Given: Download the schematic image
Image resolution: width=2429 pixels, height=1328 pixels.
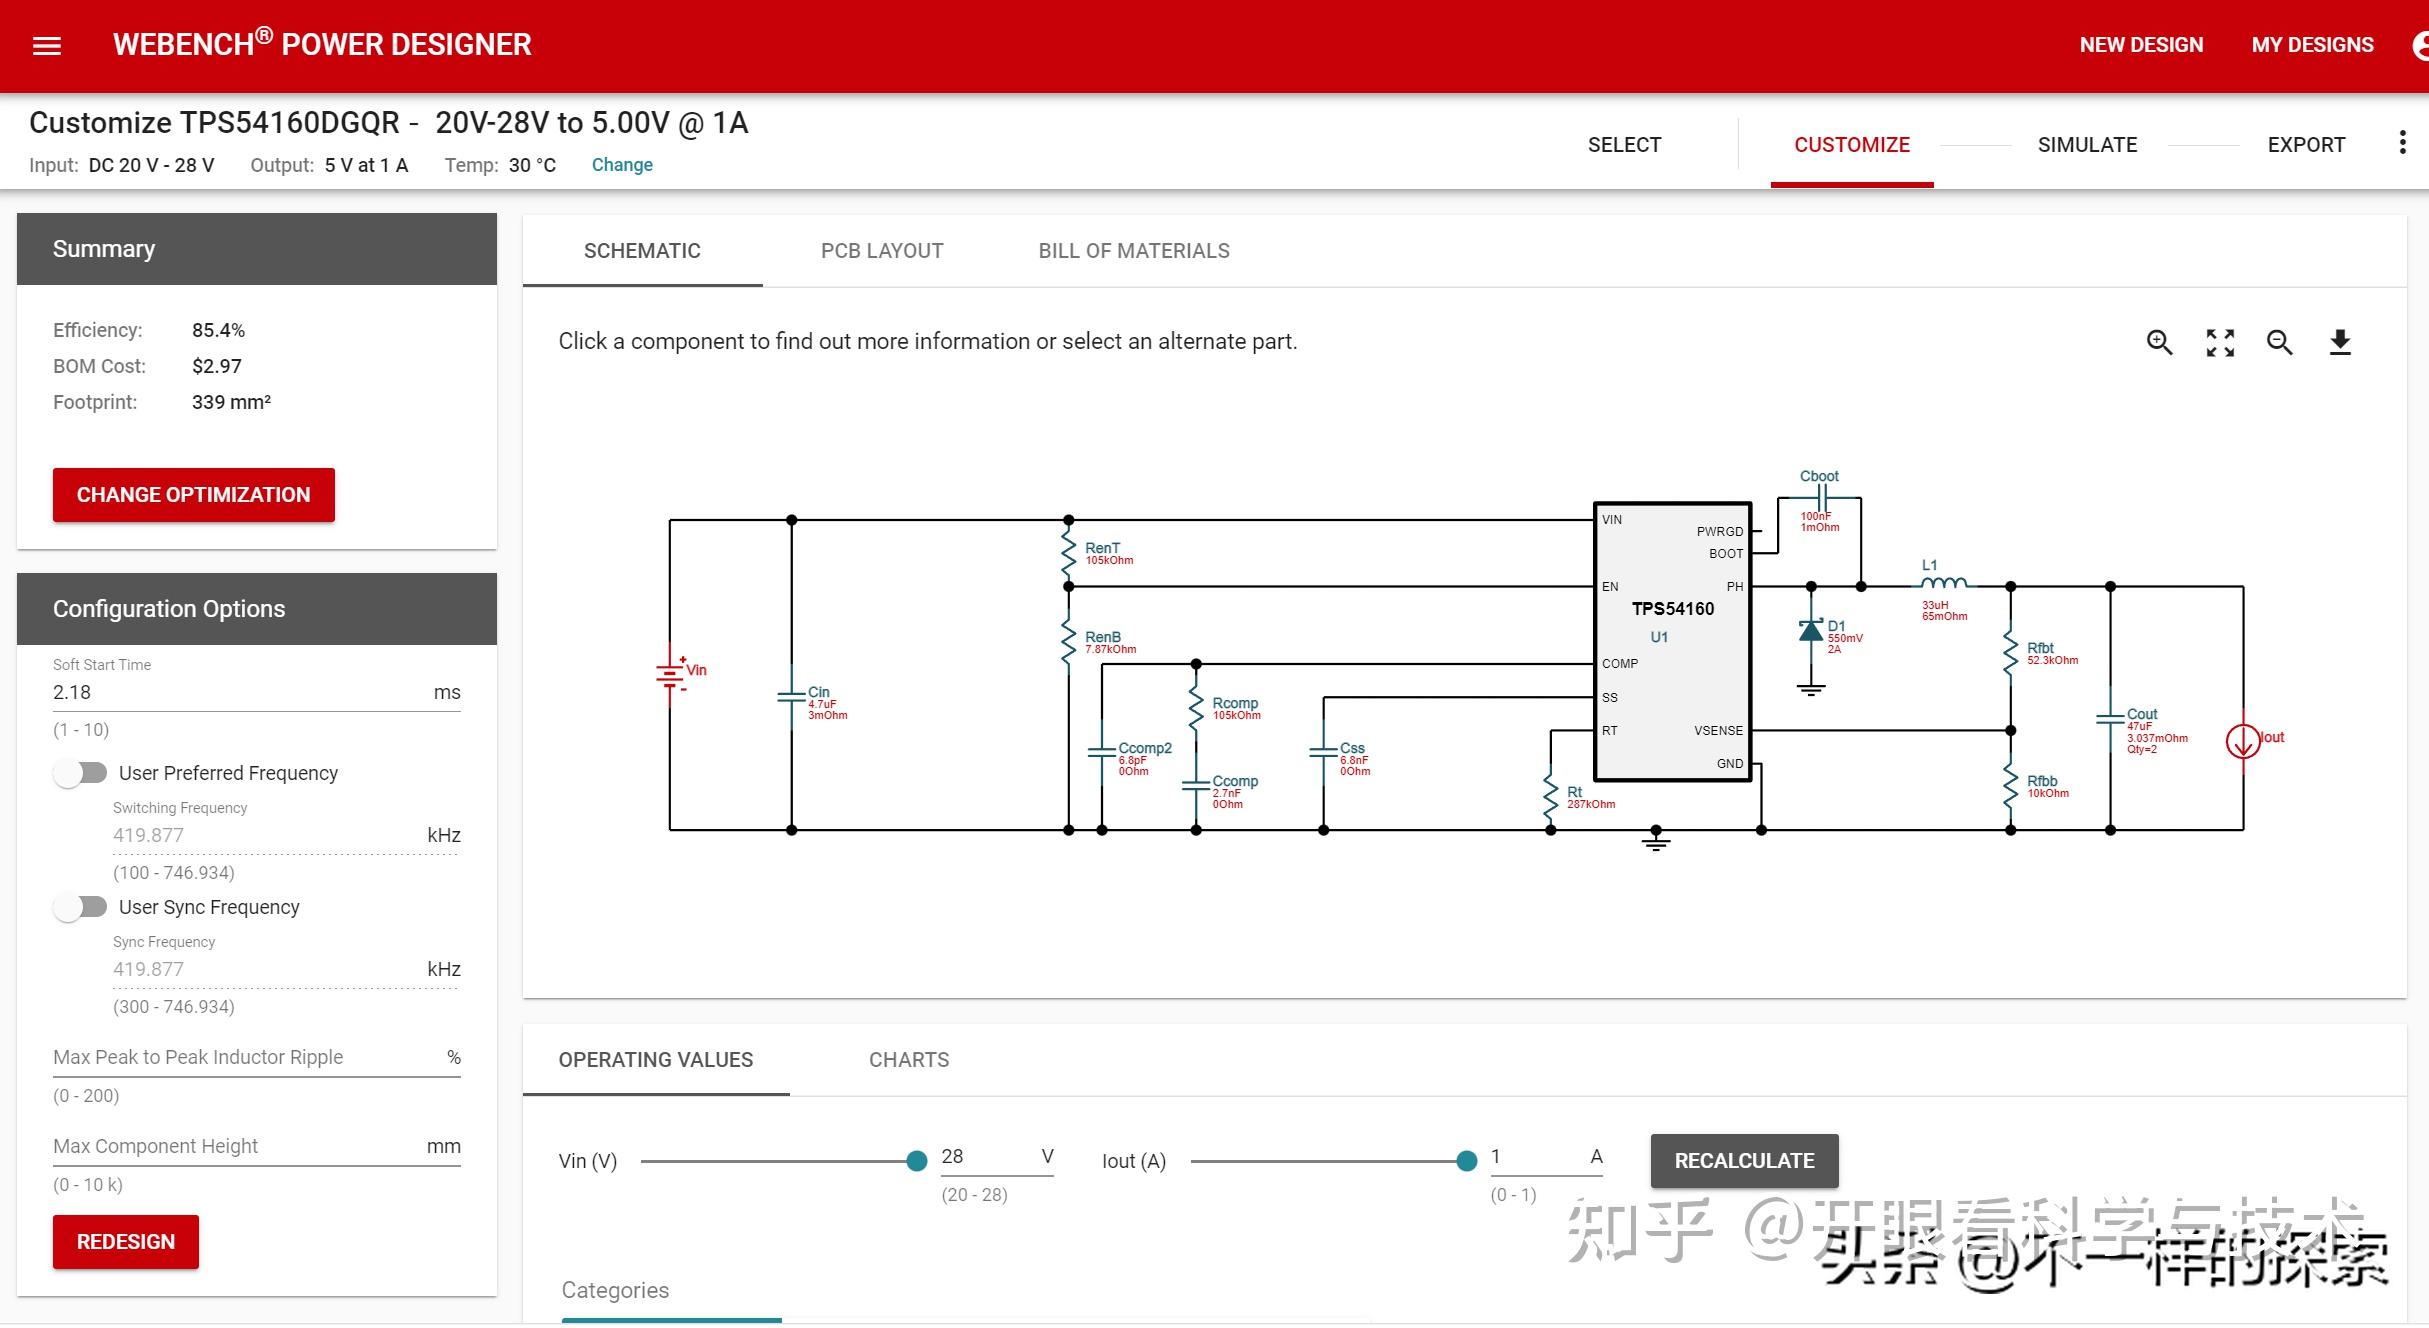Looking at the screenshot, I should (x=2340, y=343).
